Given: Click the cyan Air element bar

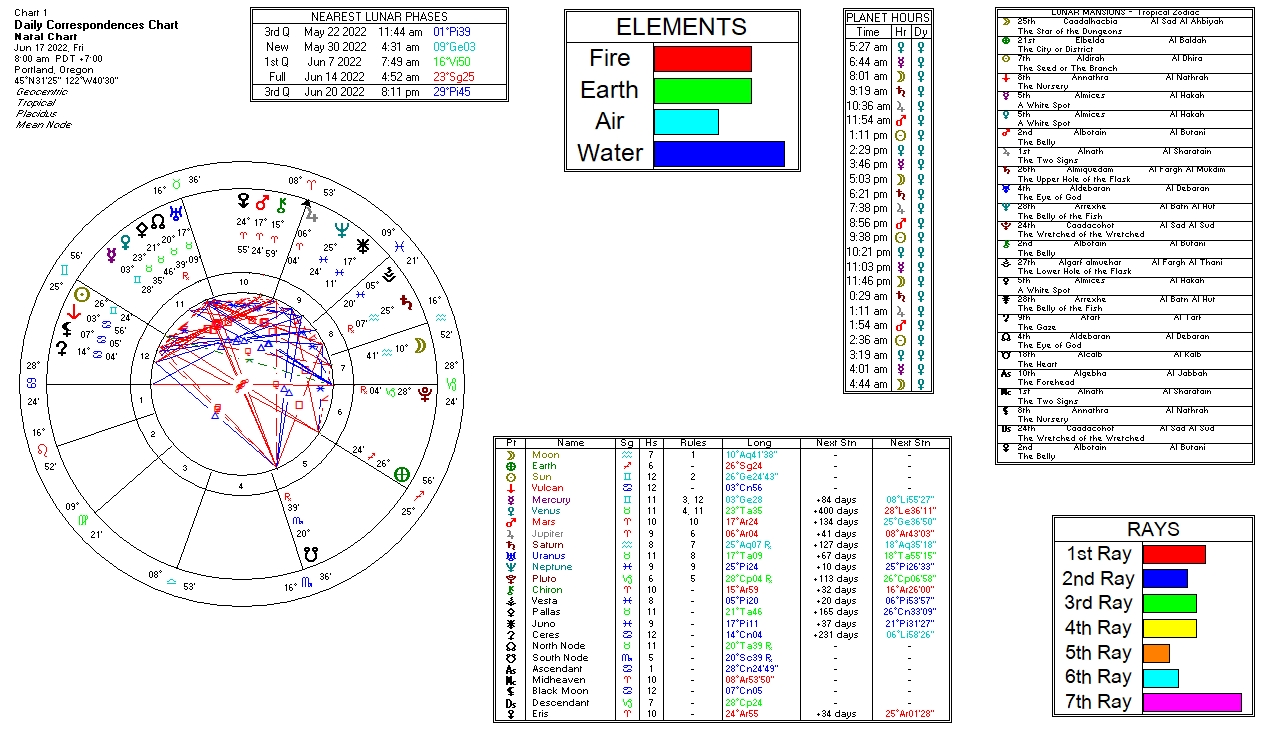Looking at the screenshot, I should pyautogui.click(x=686, y=122).
